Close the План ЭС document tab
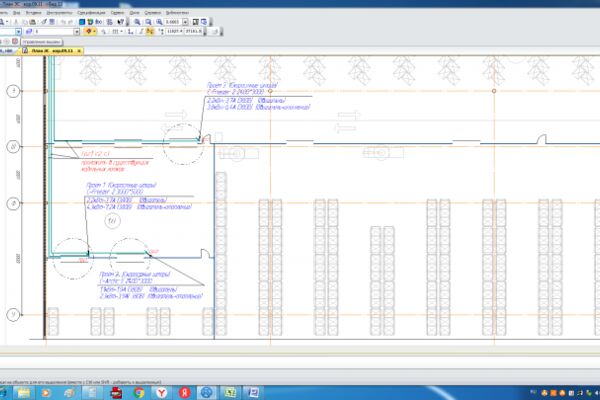Screen dimensions: 600x400 (79, 51)
